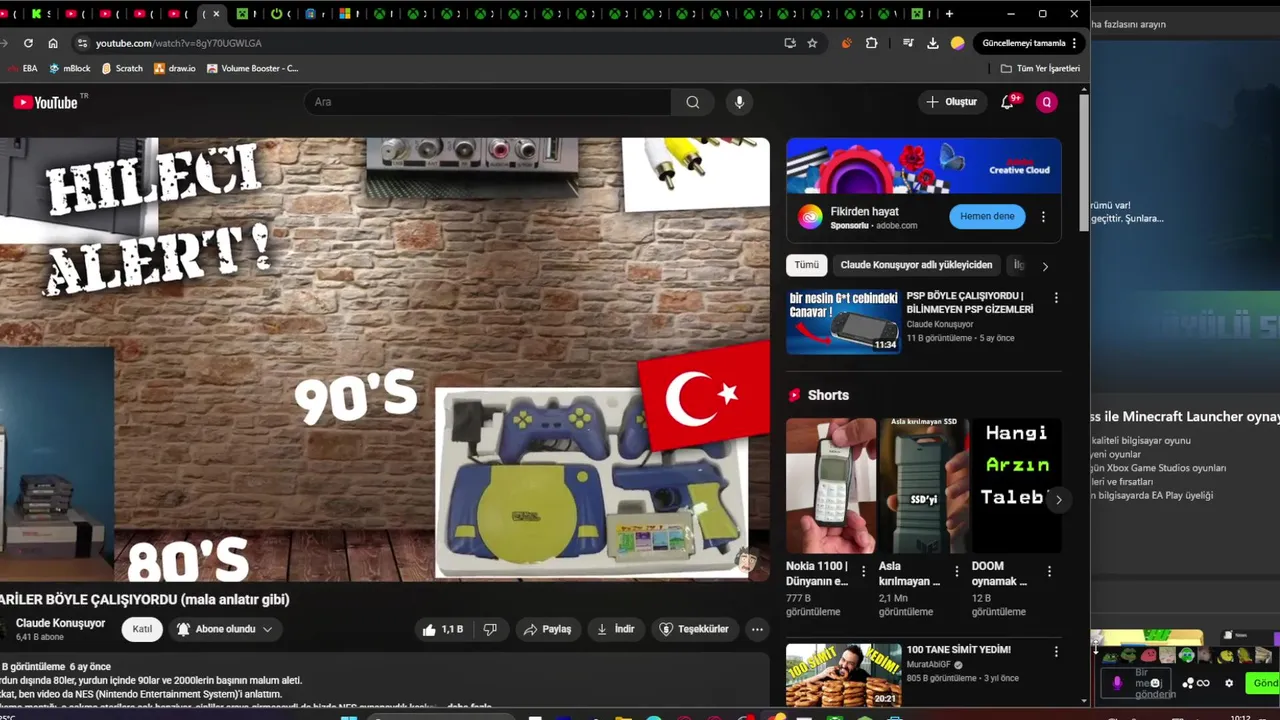The height and width of the screenshot is (720, 1280).
Task: Go to the browser home page
Action: coord(53,43)
